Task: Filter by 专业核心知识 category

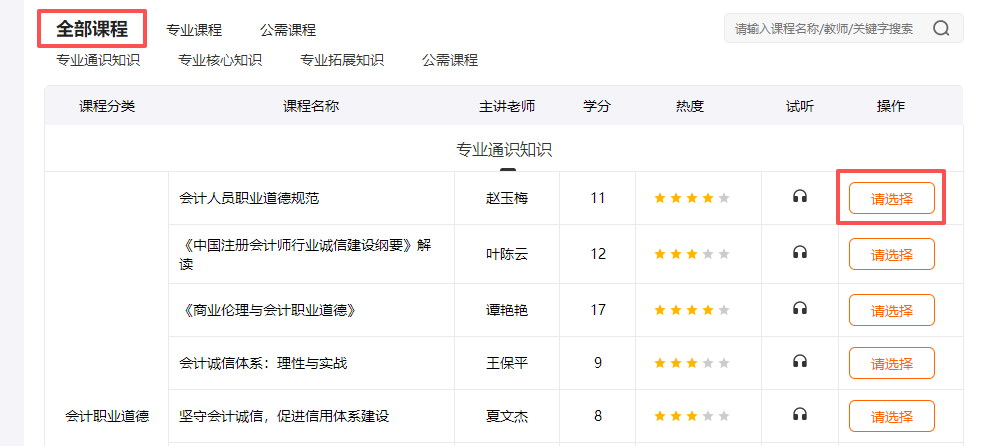Action: pyautogui.click(x=220, y=60)
